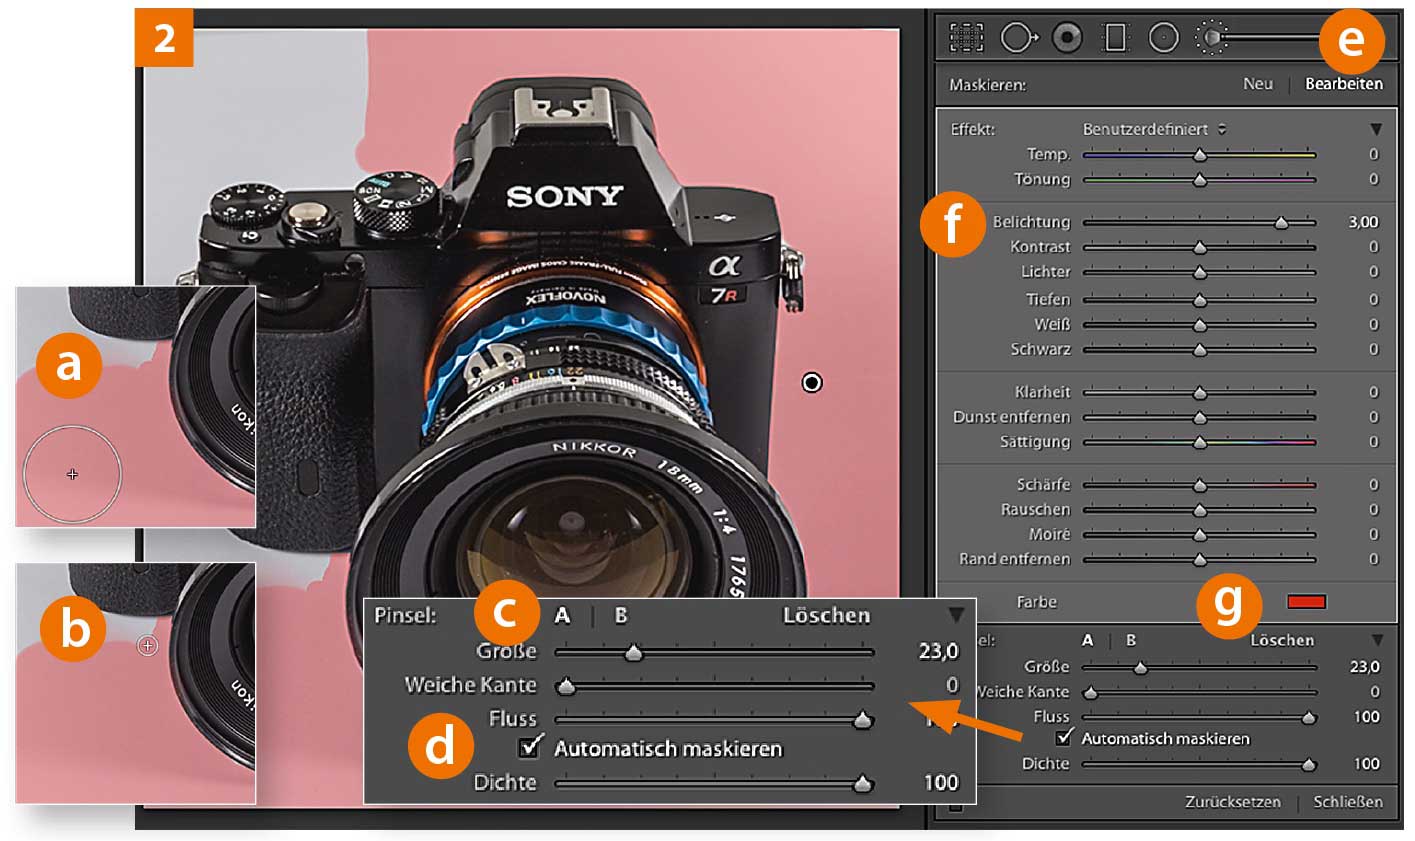Activate Löschen brush in the right panel
The width and height of the screenshot is (1415, 841).
pos(1282,640)
